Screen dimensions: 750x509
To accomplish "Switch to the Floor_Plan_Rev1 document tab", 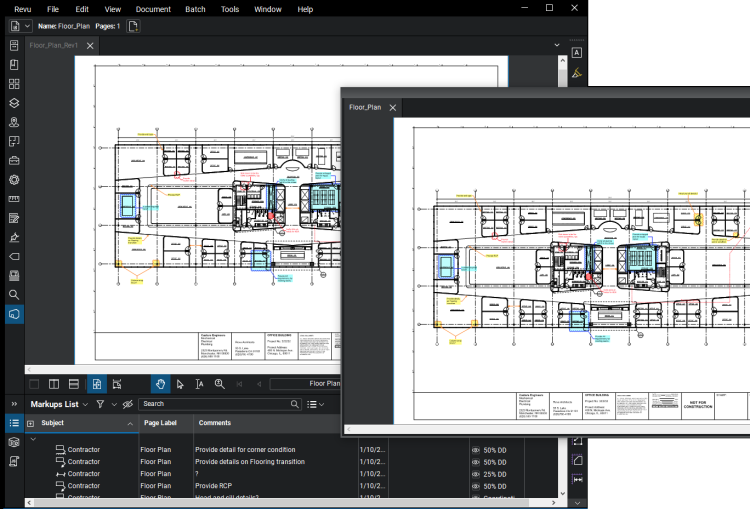I will point(54,46).
